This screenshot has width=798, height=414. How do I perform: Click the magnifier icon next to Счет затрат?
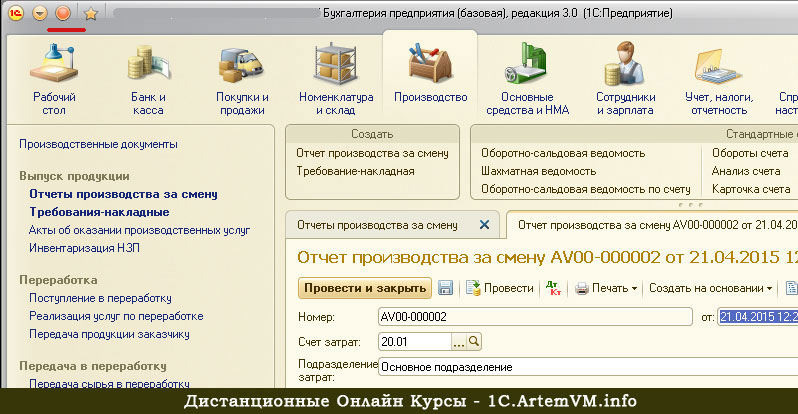[x=474, y=342]
